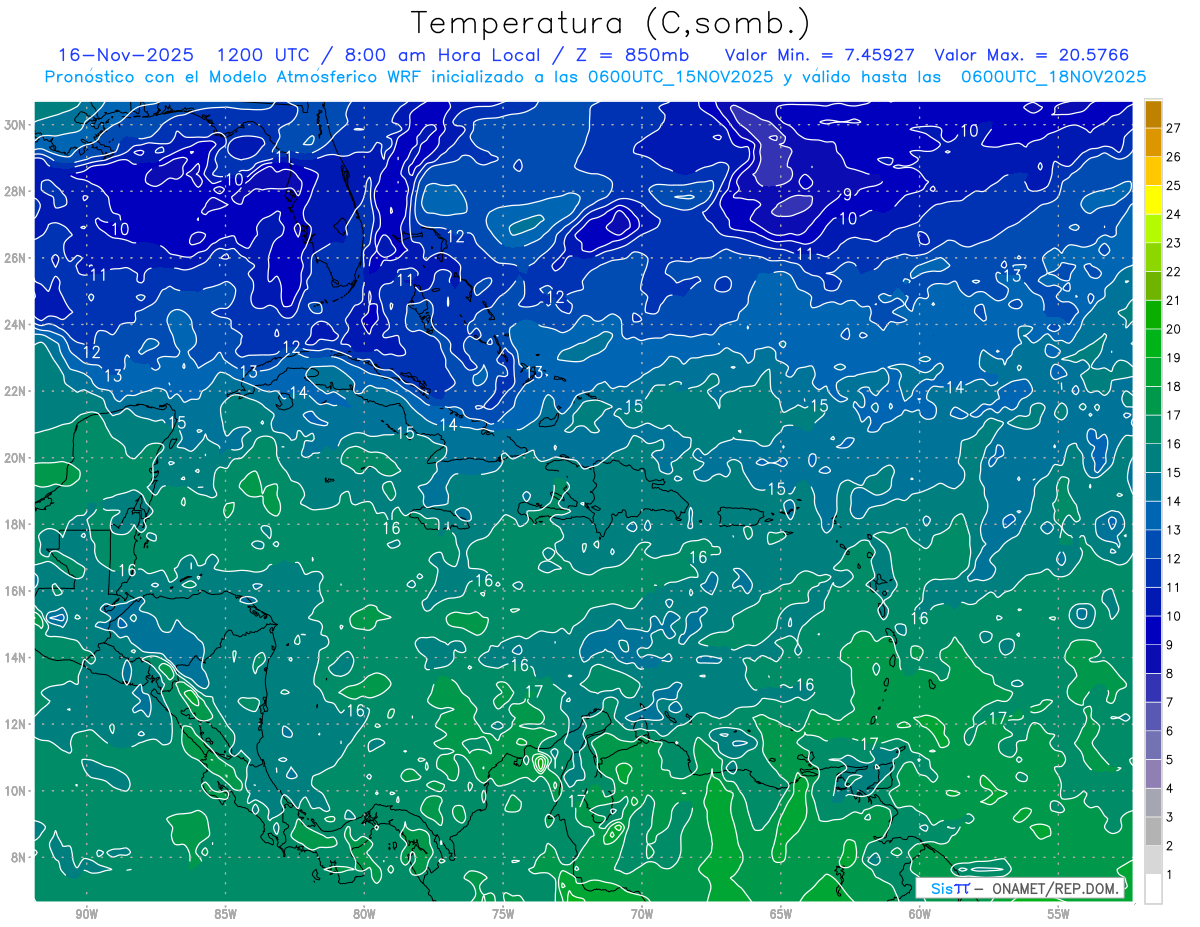1200x927 pixels.
Task: Click the '30N' latitude axis label
Action: point(17,125)
